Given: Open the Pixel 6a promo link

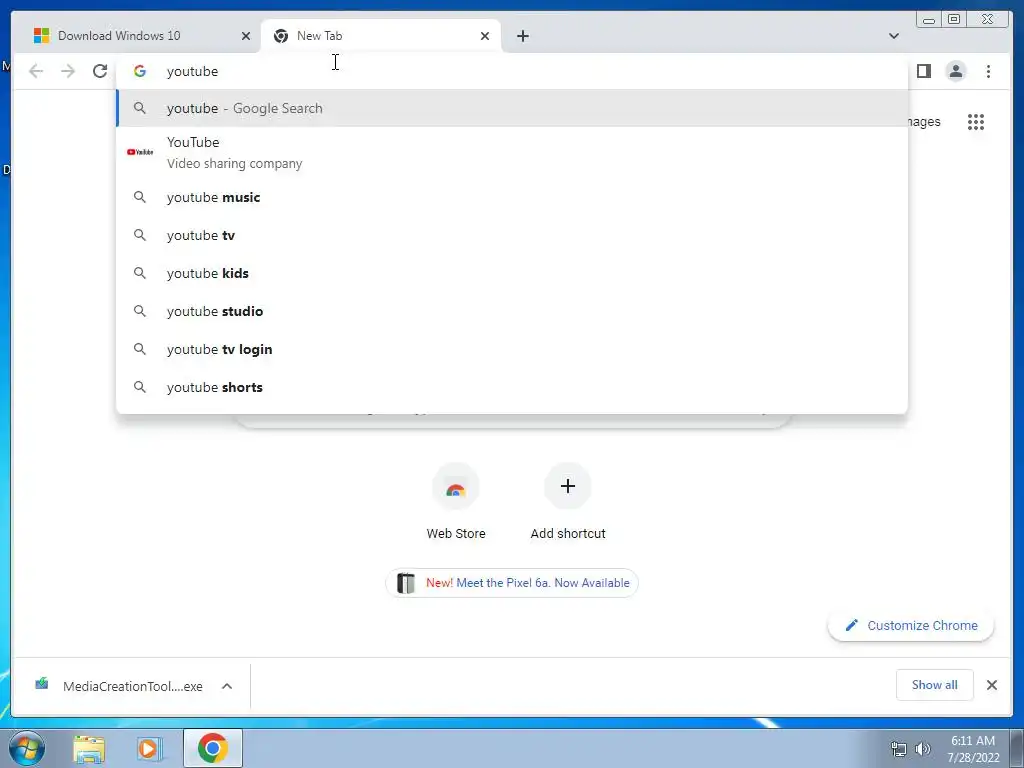Looking at the screenshot, I should pyautogui.click(x=512, y=583).
